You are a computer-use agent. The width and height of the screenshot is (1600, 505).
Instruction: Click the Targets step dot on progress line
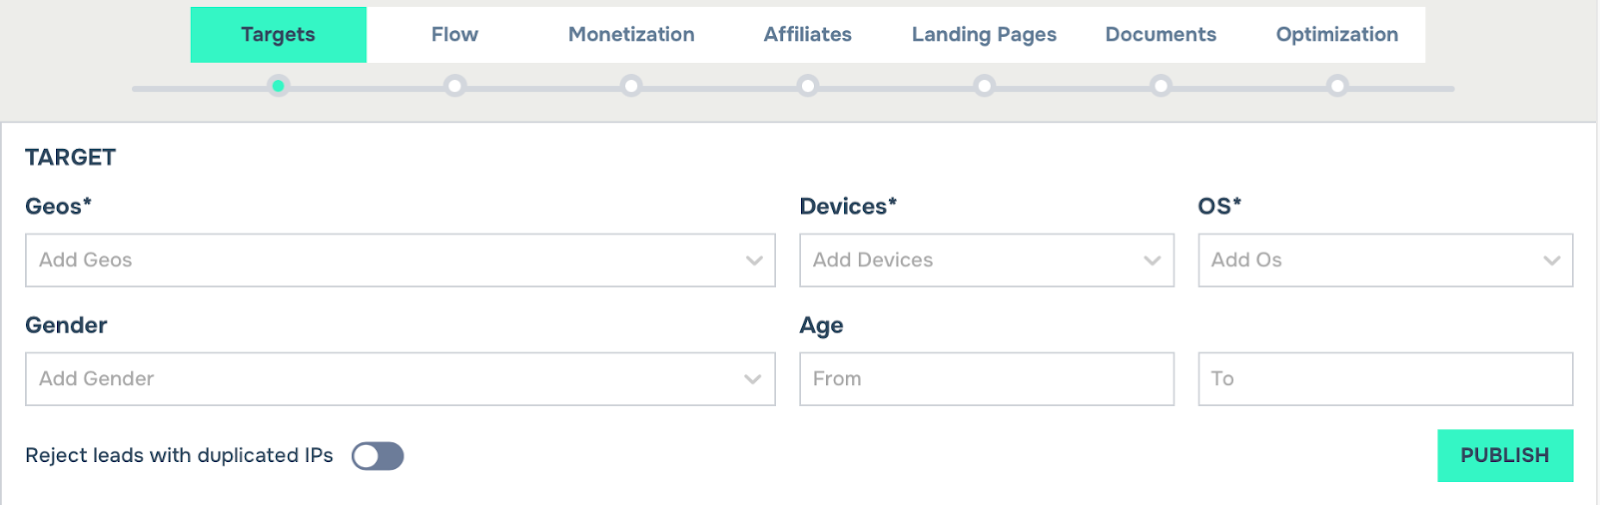(278, 86)
